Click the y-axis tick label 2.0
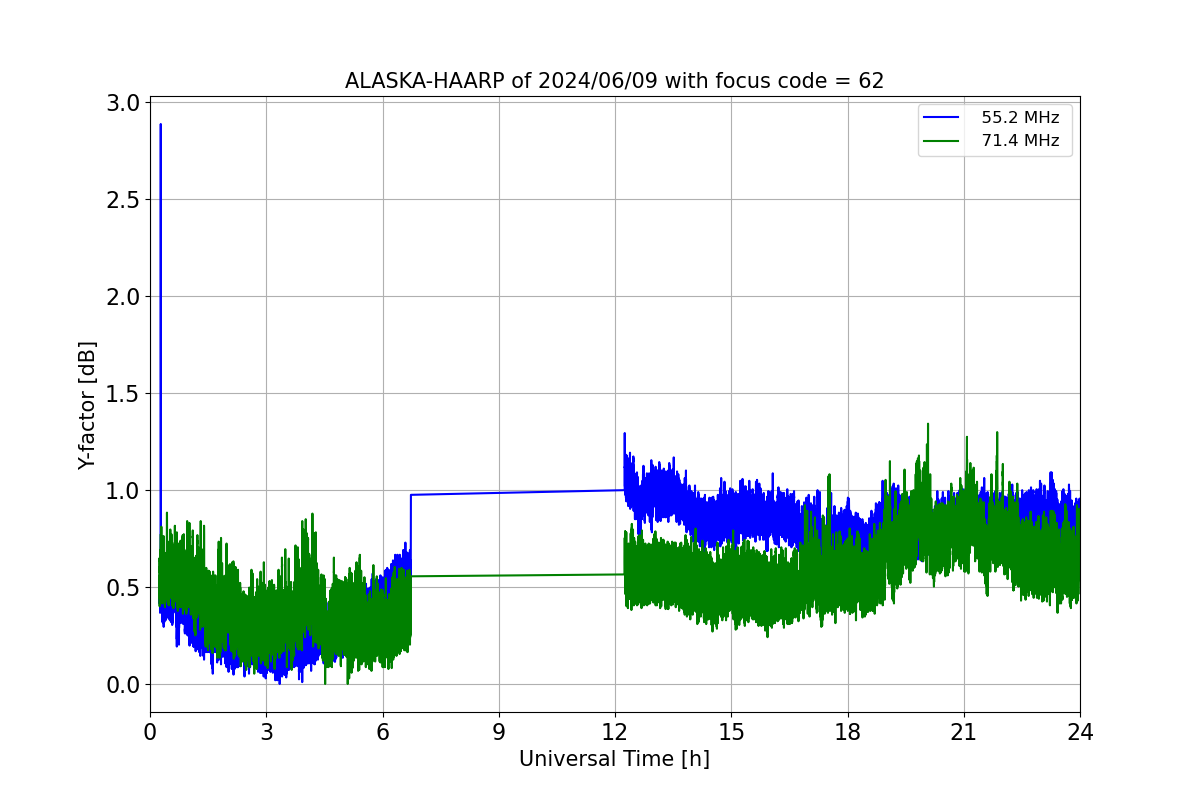Image resolution: width=1200 pixels, height=800 pixels. [x=123, y=297]
